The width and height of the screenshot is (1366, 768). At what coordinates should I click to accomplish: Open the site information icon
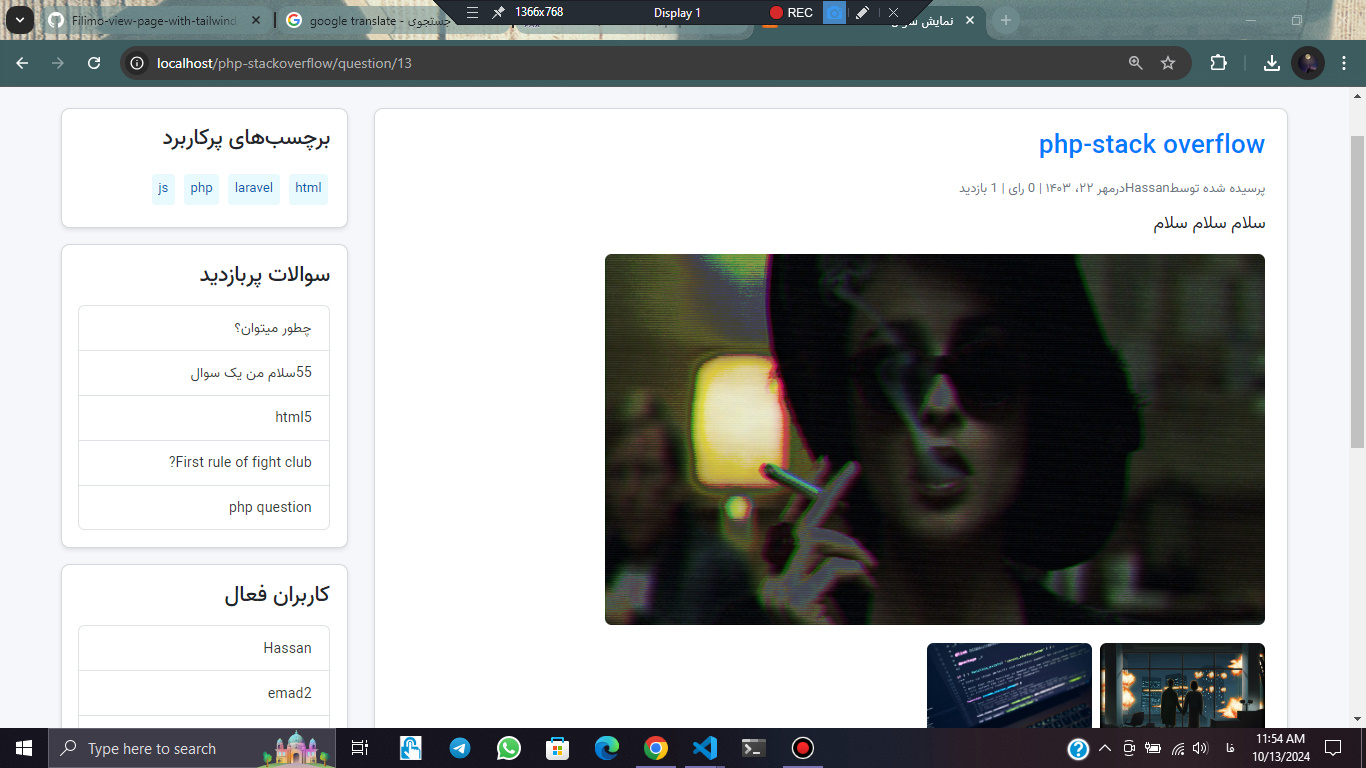coord(138,63)
